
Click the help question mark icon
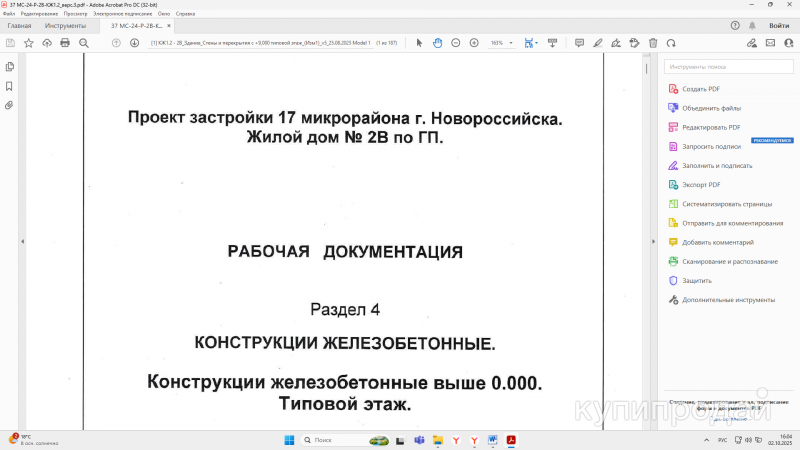pyautogui.click(x=735, y=26)
